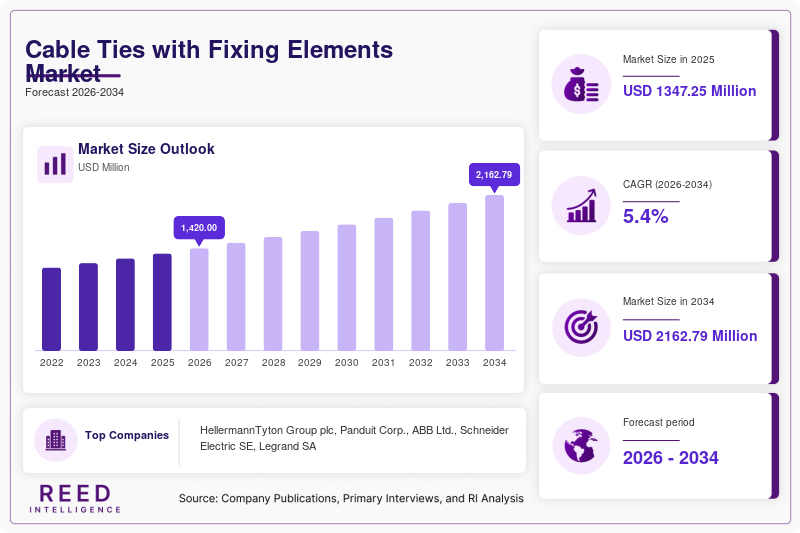800x533 pixels.
Task: Click the 2026 - 2034 forecast period text
Action: point(670,458)
